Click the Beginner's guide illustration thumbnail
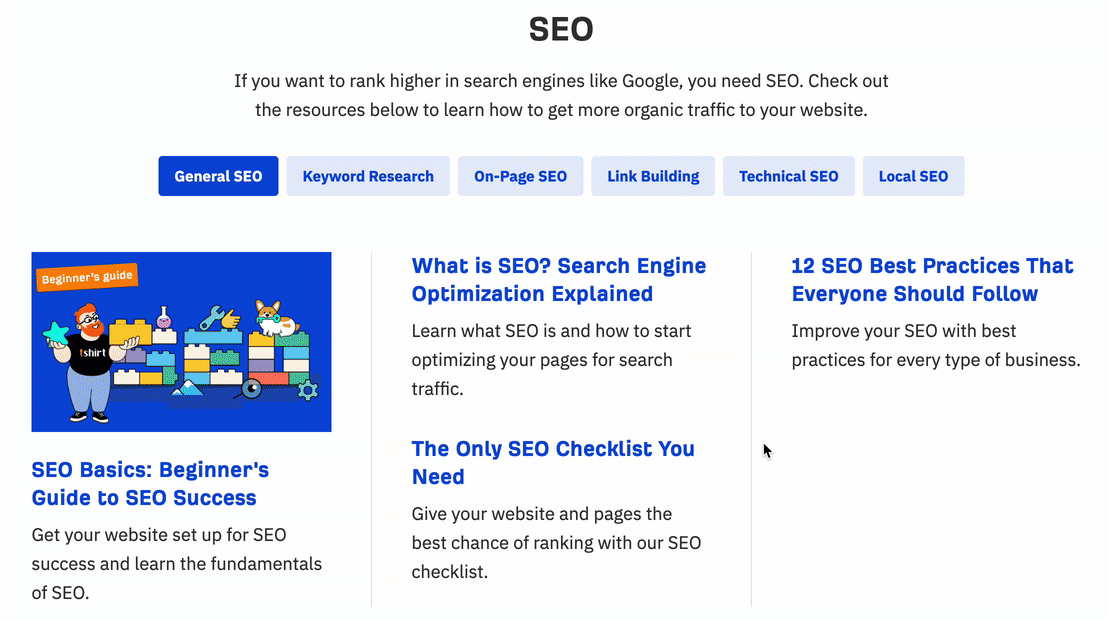This screenshot has height=620, width=1108. 181,341
